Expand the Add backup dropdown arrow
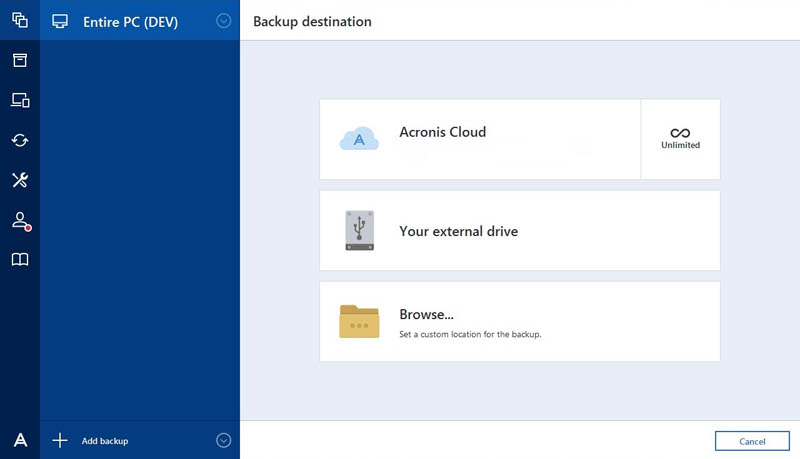The width and height of the screenshot is (800, 459). pyautogui.click(x=223, y=440)
